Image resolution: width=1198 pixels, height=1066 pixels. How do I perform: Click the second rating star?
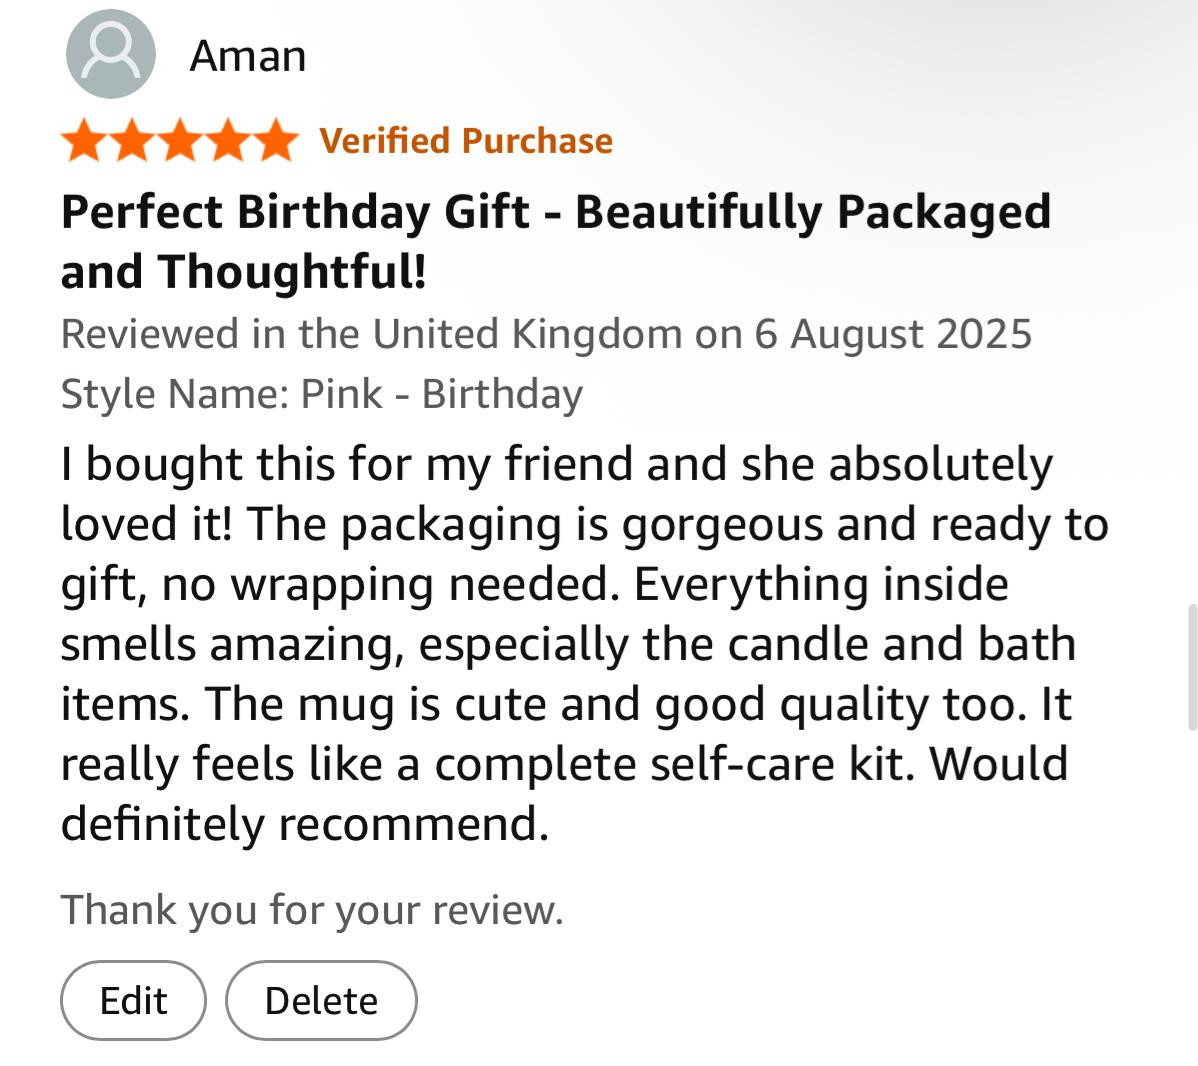pyautogui.click(x=132, y=142)
